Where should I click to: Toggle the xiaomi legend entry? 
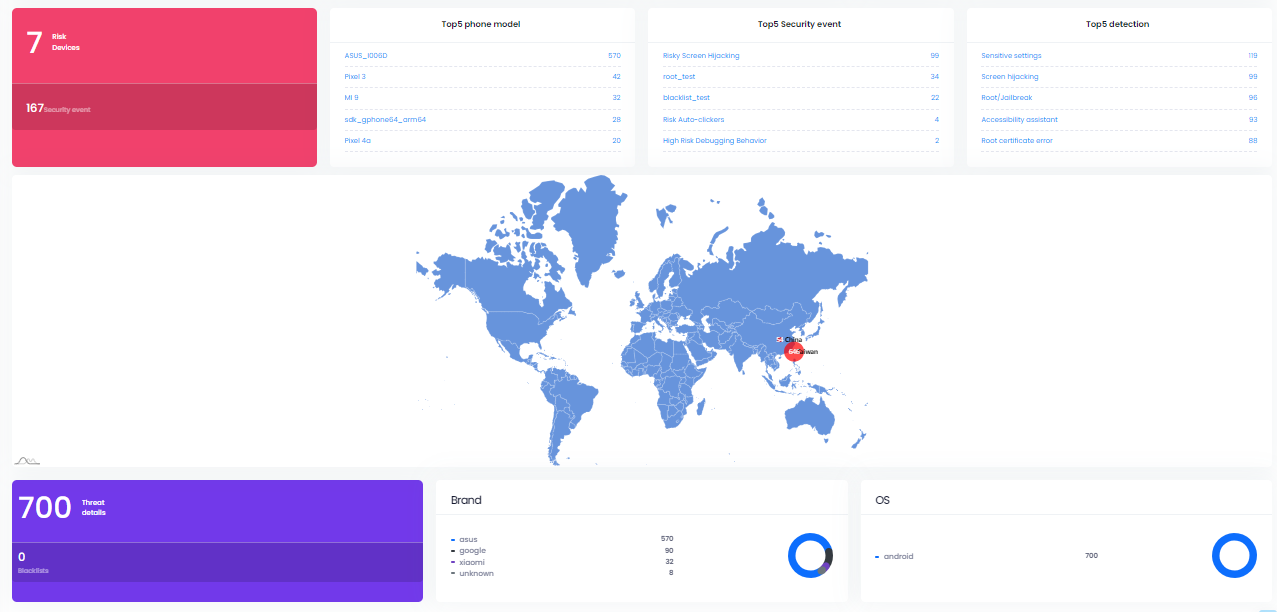pyautogui.click(x=471, y=562)
